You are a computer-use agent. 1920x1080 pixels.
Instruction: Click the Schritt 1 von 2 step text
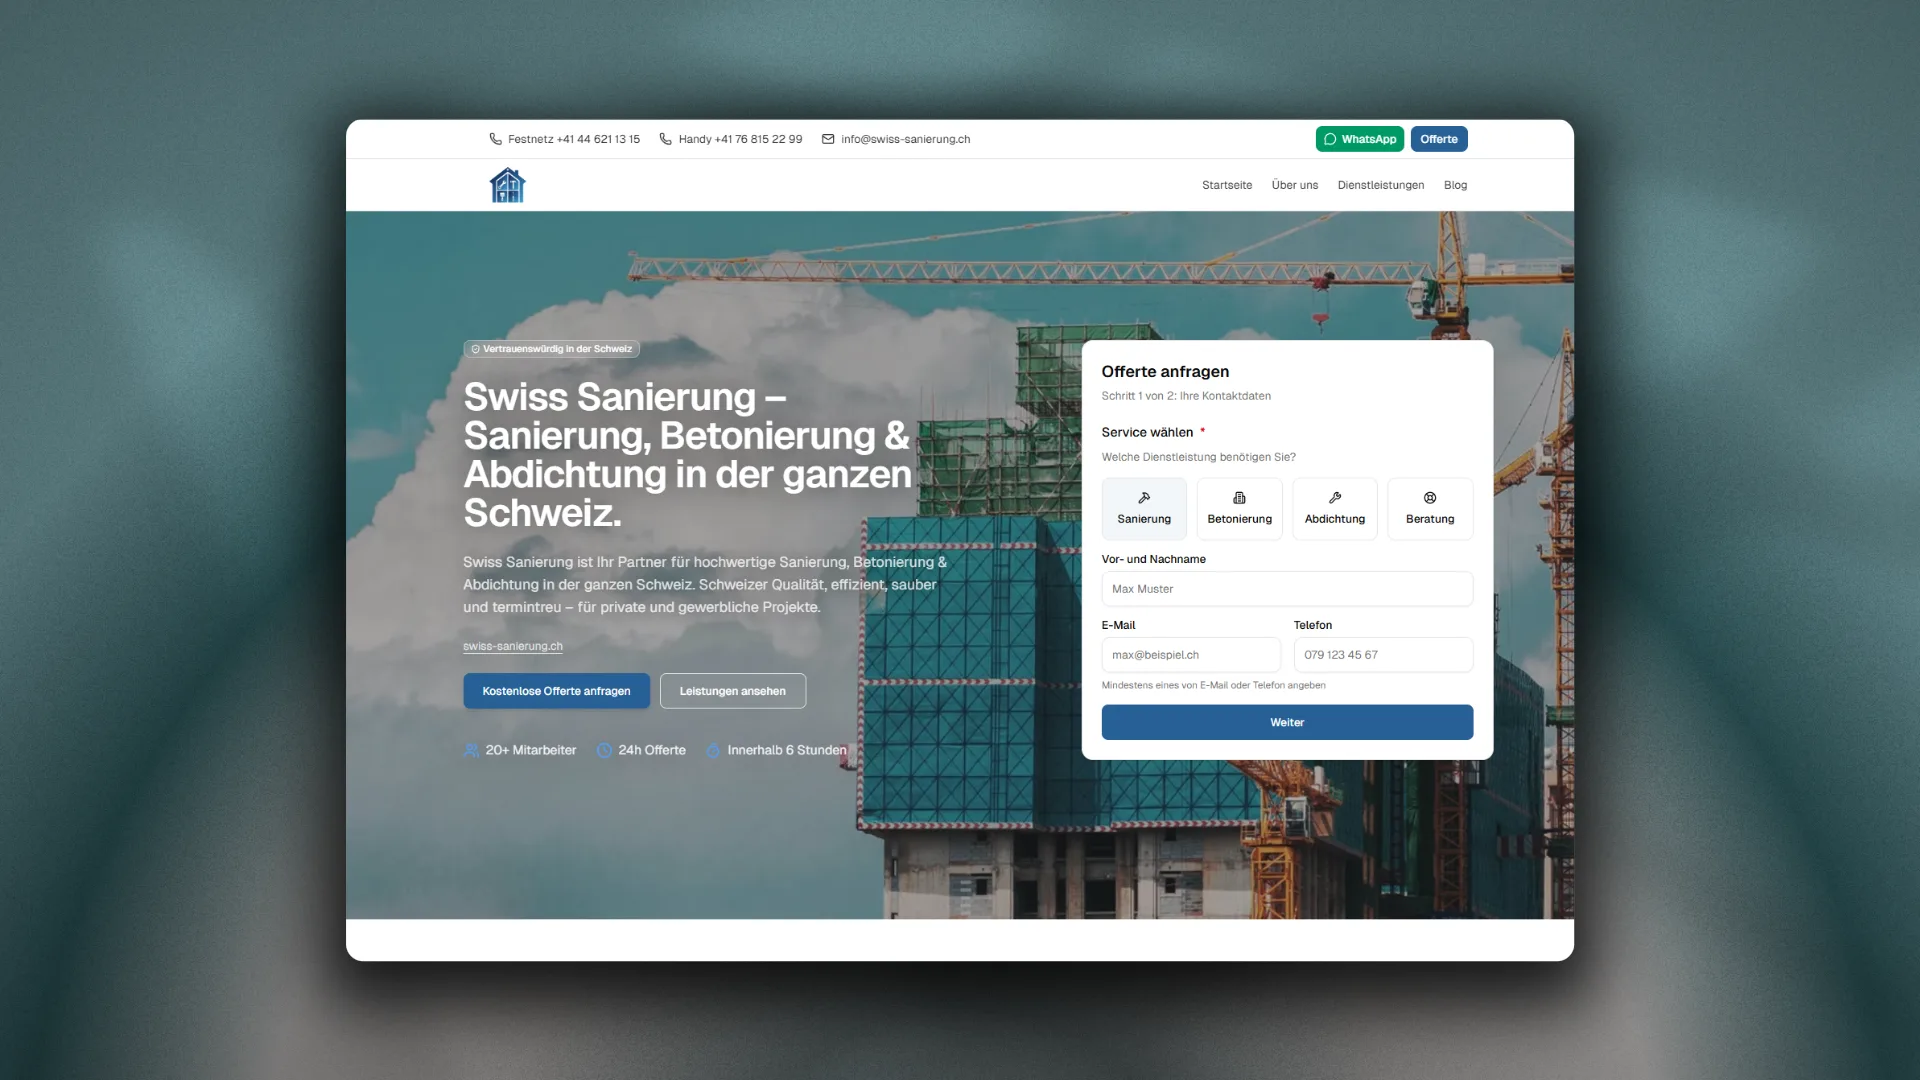(1186, 396)
